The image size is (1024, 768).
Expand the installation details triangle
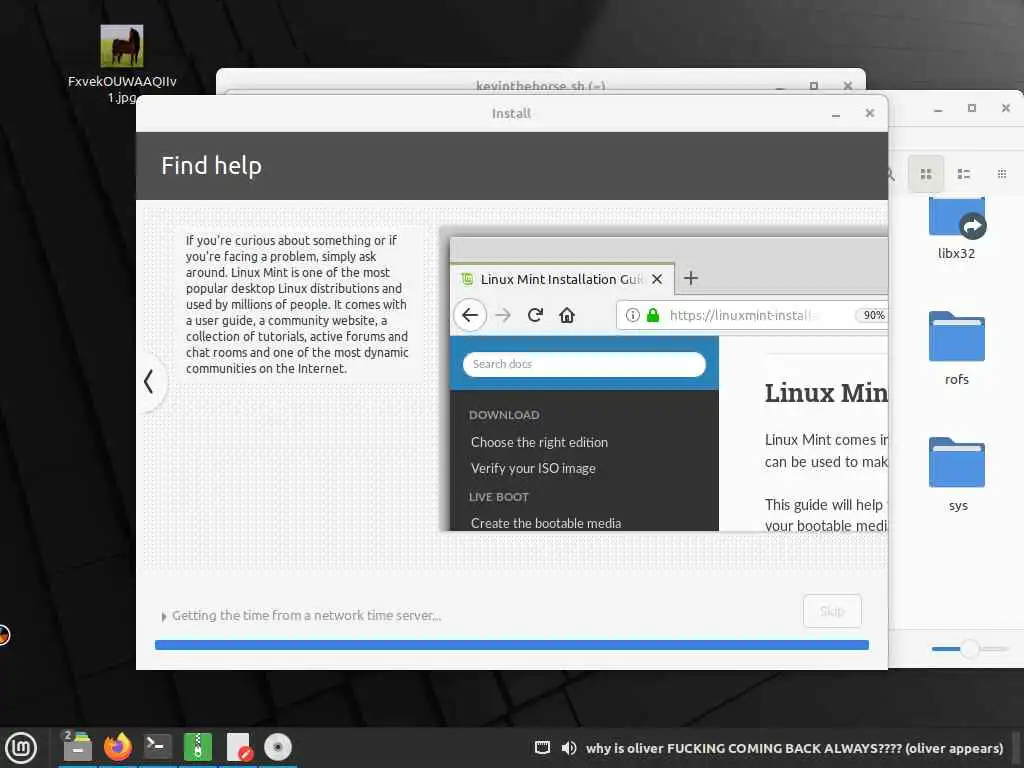coord(163,616)
